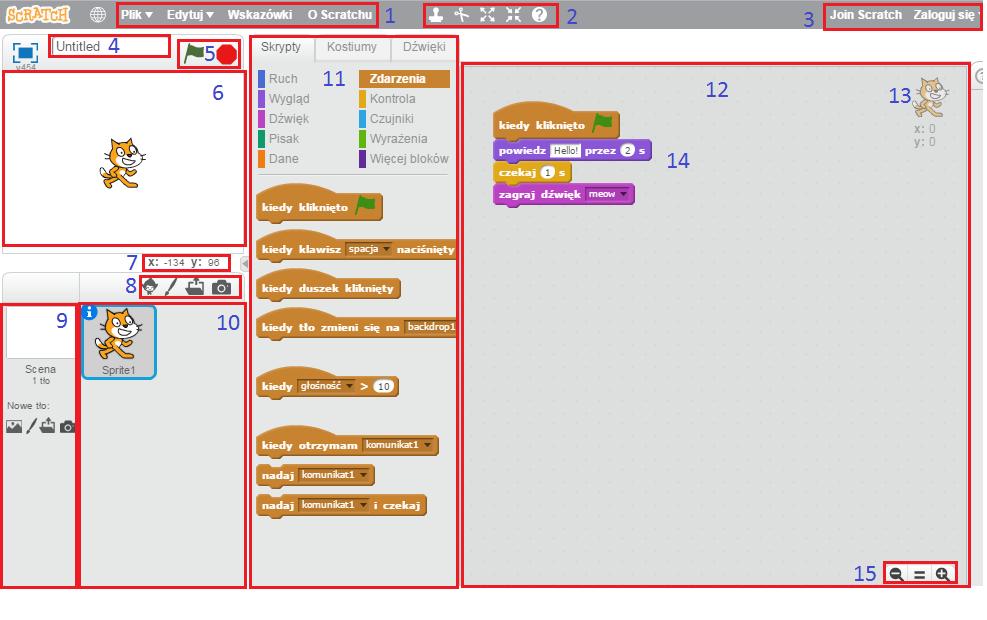
Task: Click the Join Scratch link
Action: [x=866, y=14]
